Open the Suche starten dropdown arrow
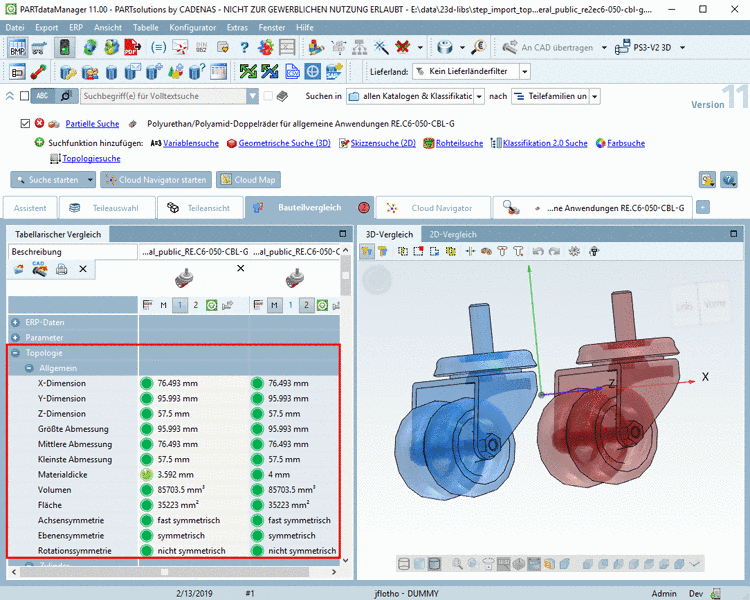 90,180
